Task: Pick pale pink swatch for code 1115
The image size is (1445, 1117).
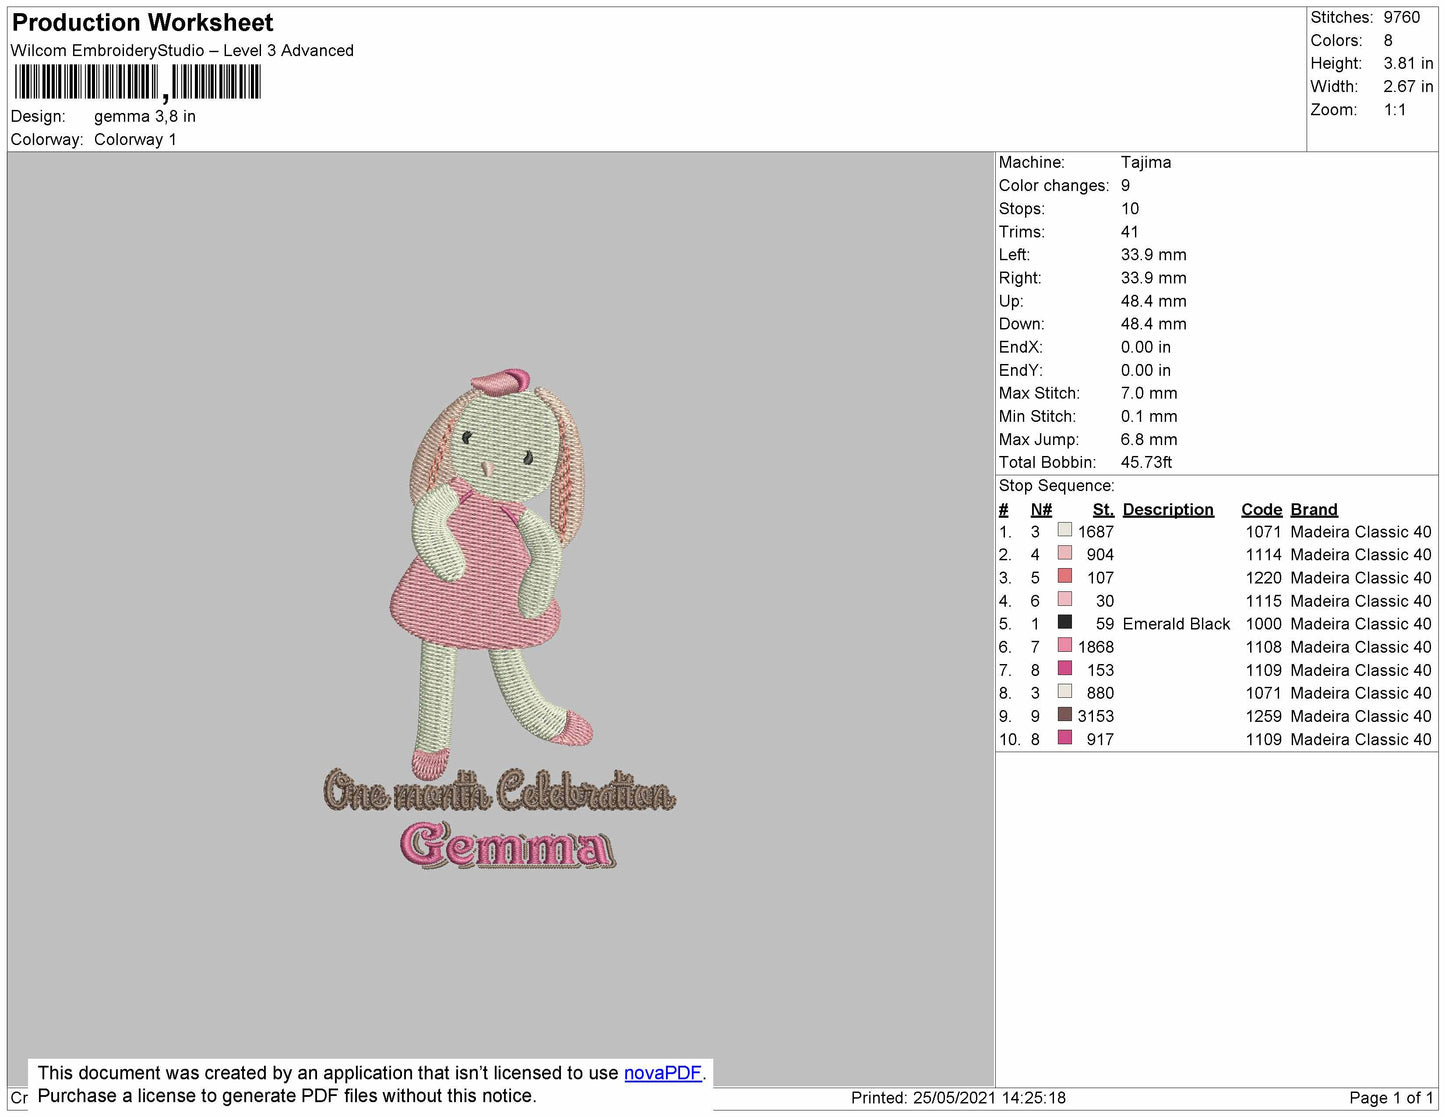Action: (1065, 599)
